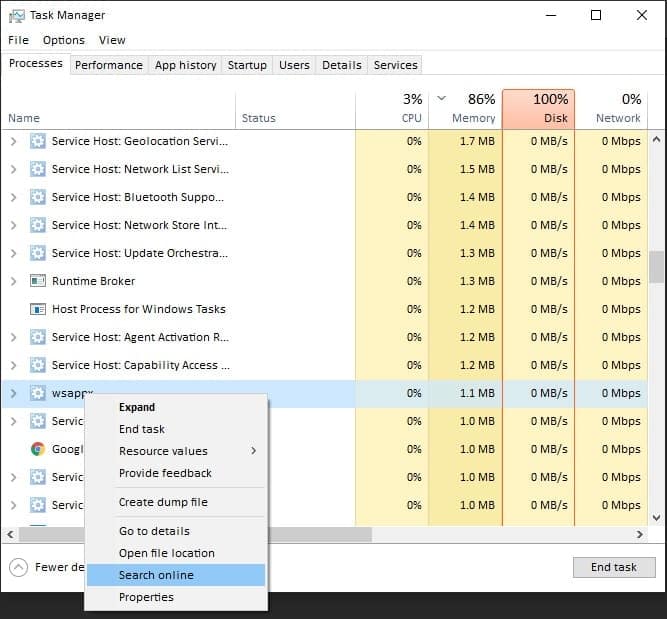Viewport: 667px width, 619px height.
Task: Click the horizontal scrollbar left arrow
Action: 10,534
